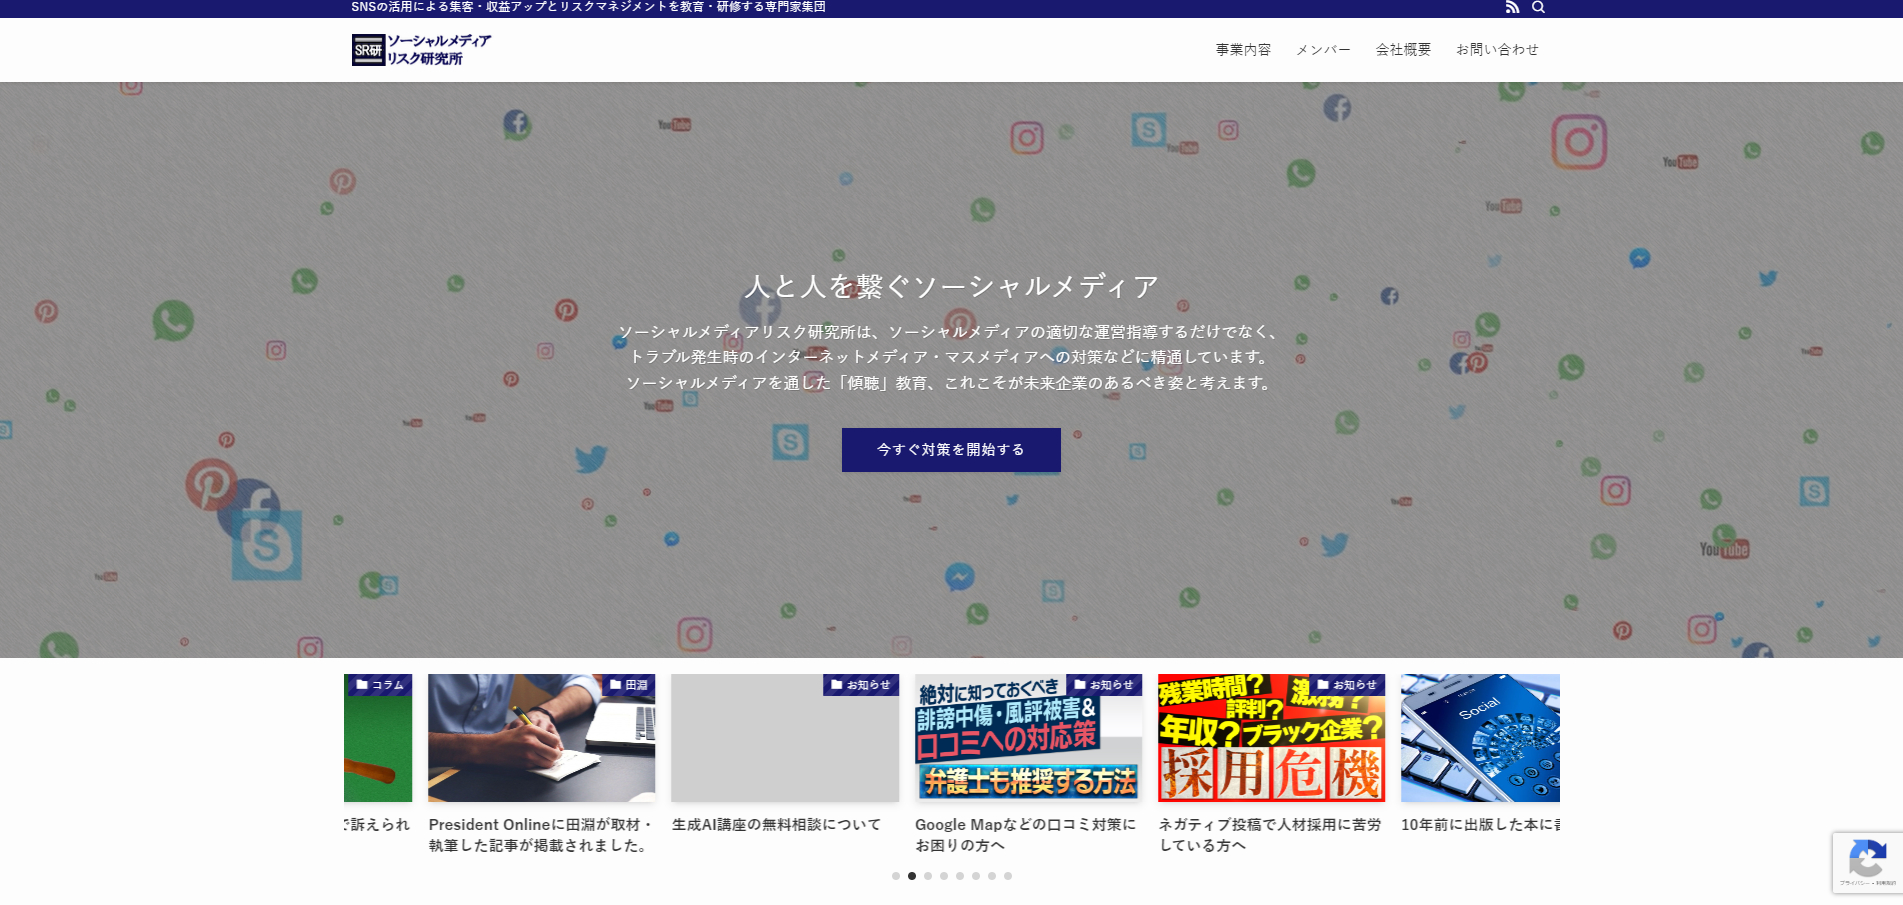Go to the メンバー page
Image resolution: width=1903 pixels, height=905 pixels.
point(1323,50)
